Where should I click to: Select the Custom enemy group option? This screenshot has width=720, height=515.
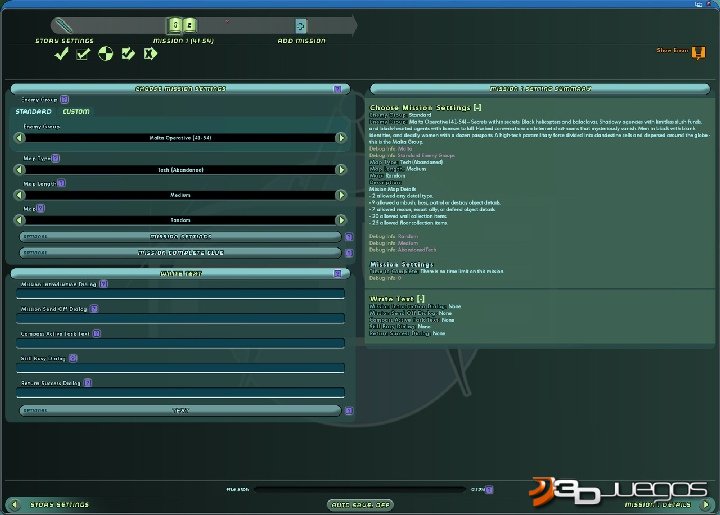(x=75, y=112)
